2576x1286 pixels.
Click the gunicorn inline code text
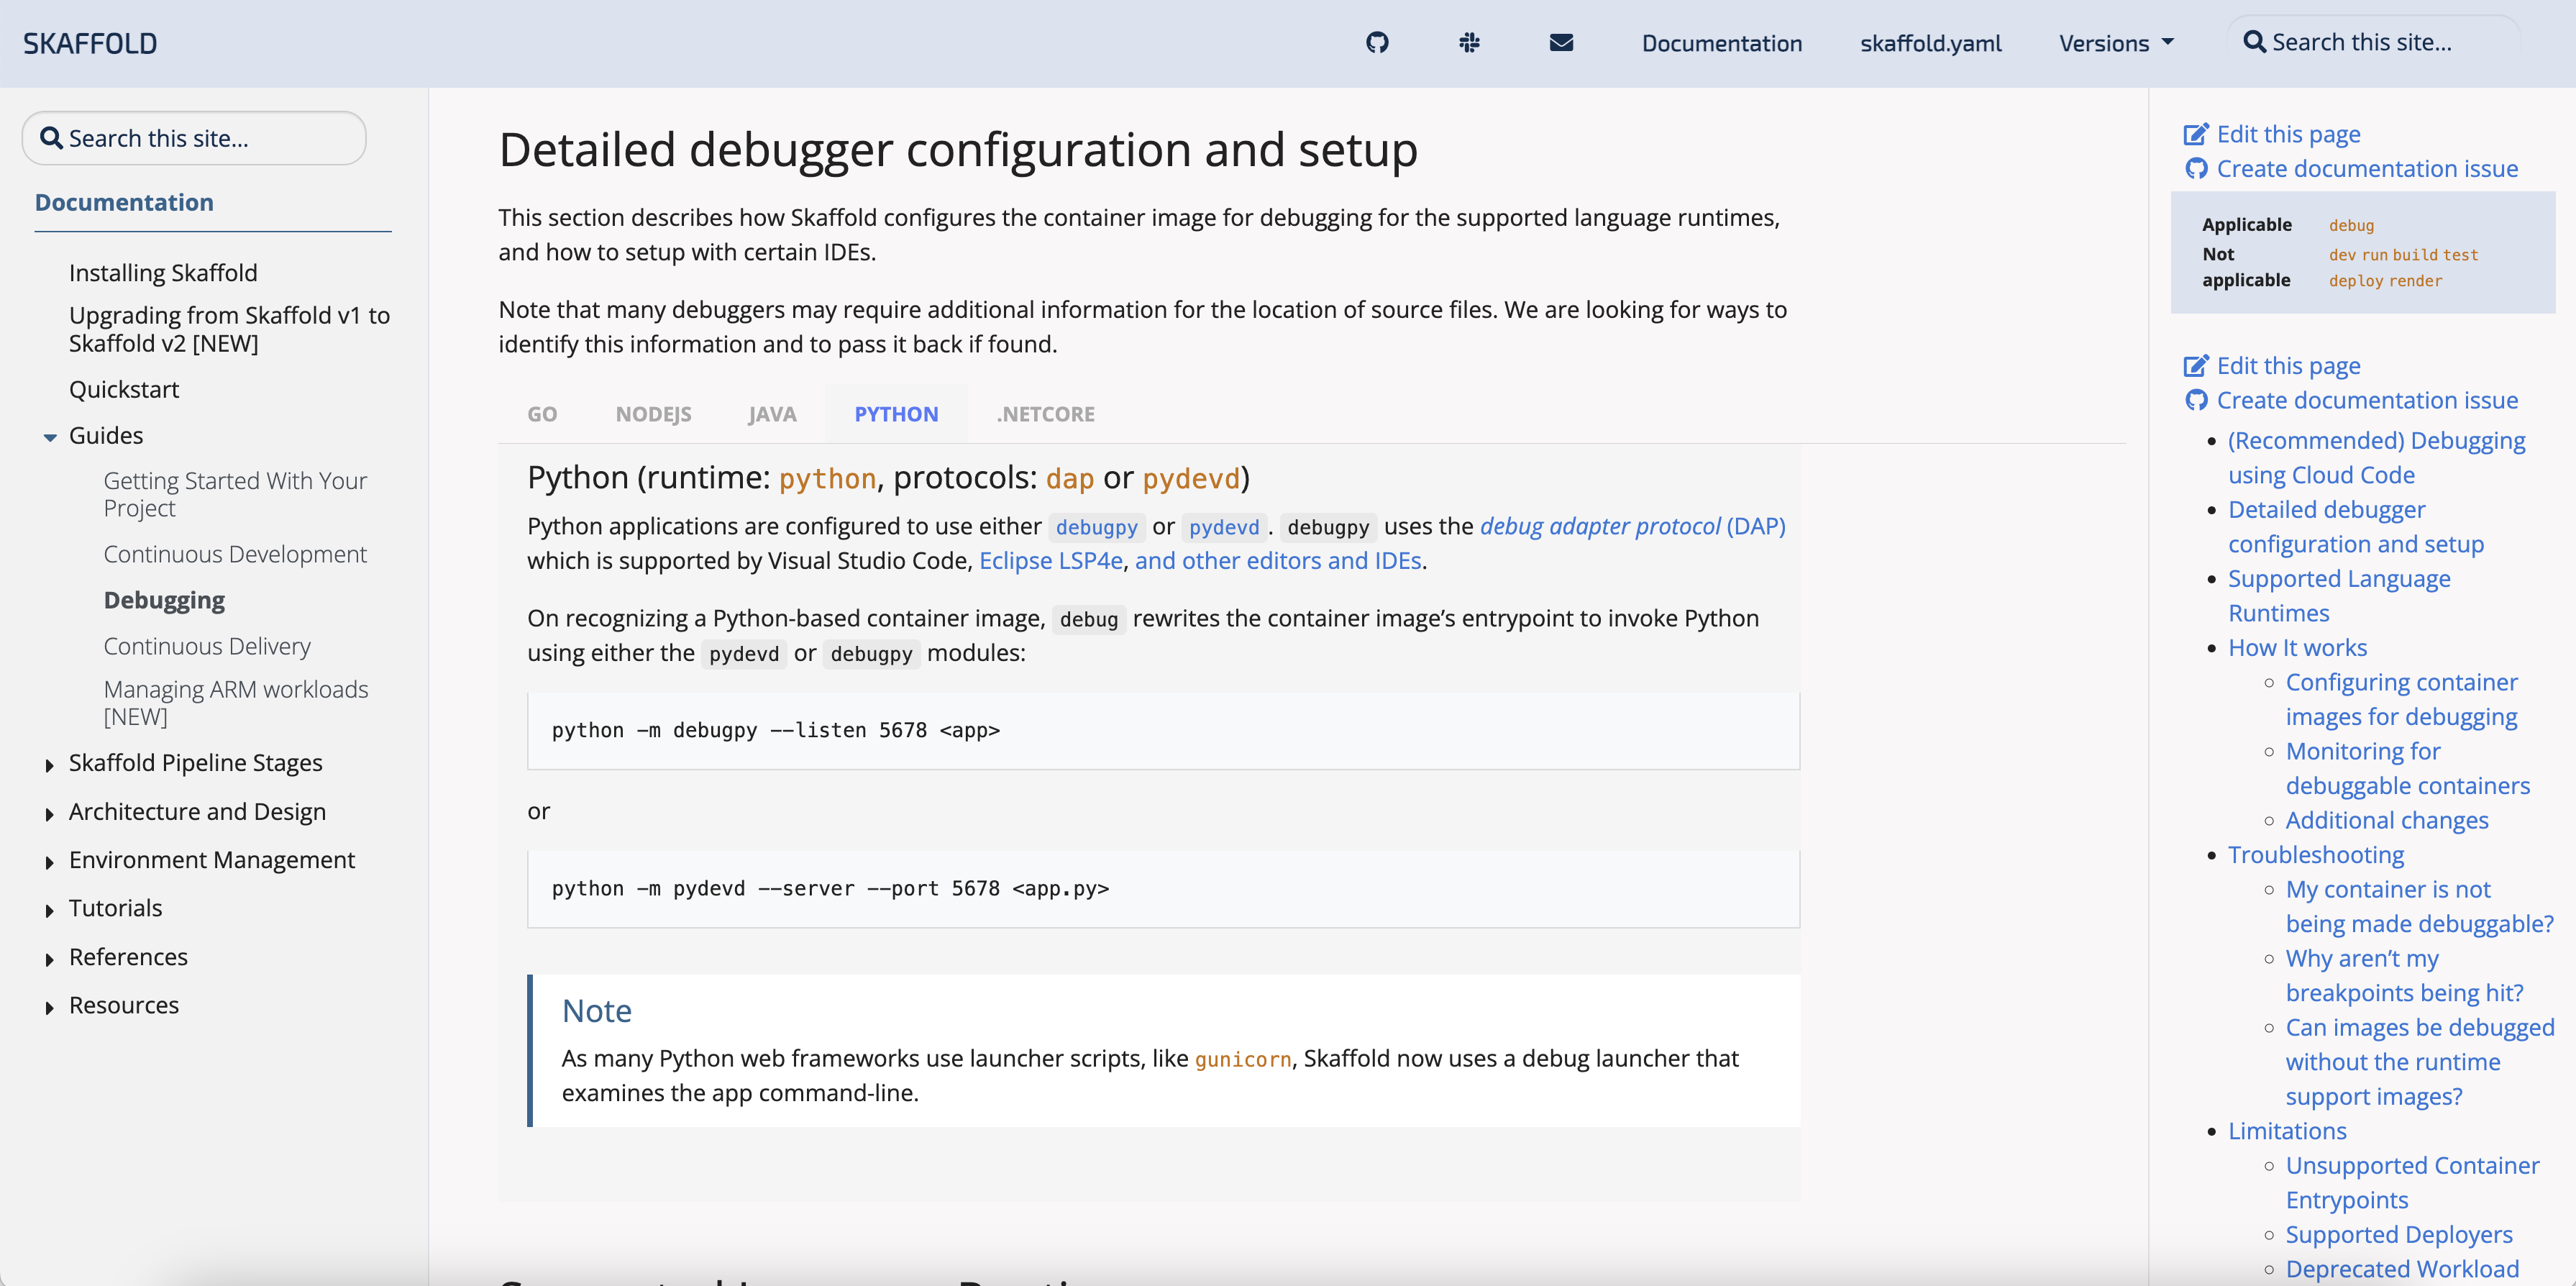pyautogui.click(x=1243, y=1059)
